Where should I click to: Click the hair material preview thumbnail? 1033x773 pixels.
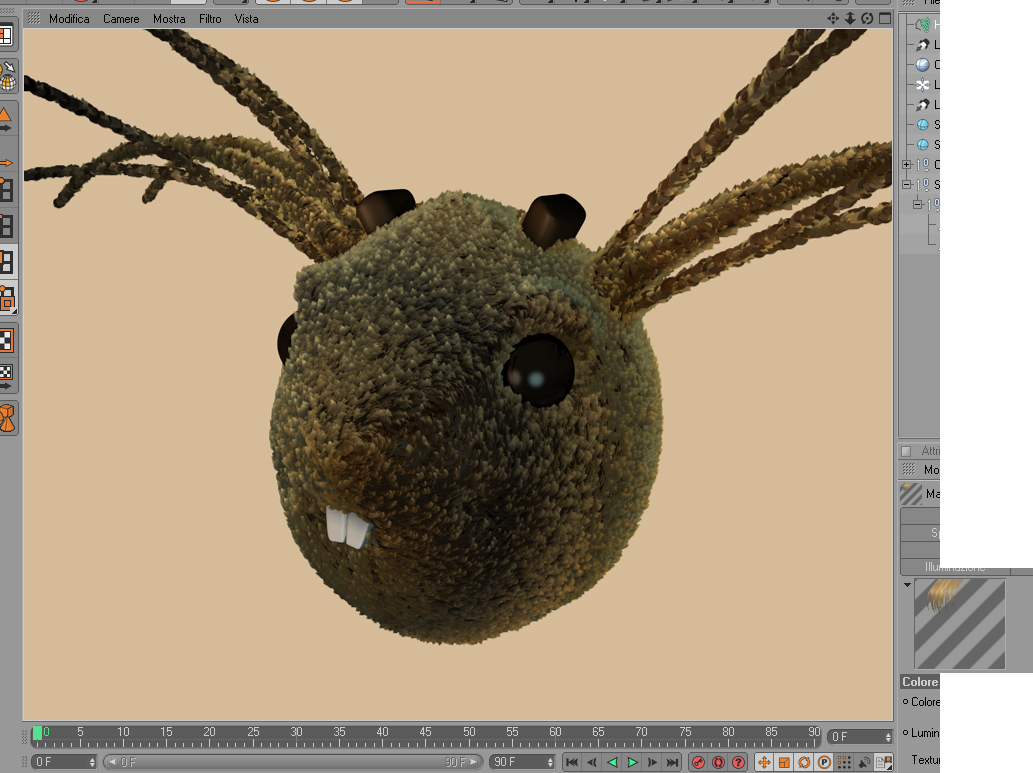tap(960, 623)
